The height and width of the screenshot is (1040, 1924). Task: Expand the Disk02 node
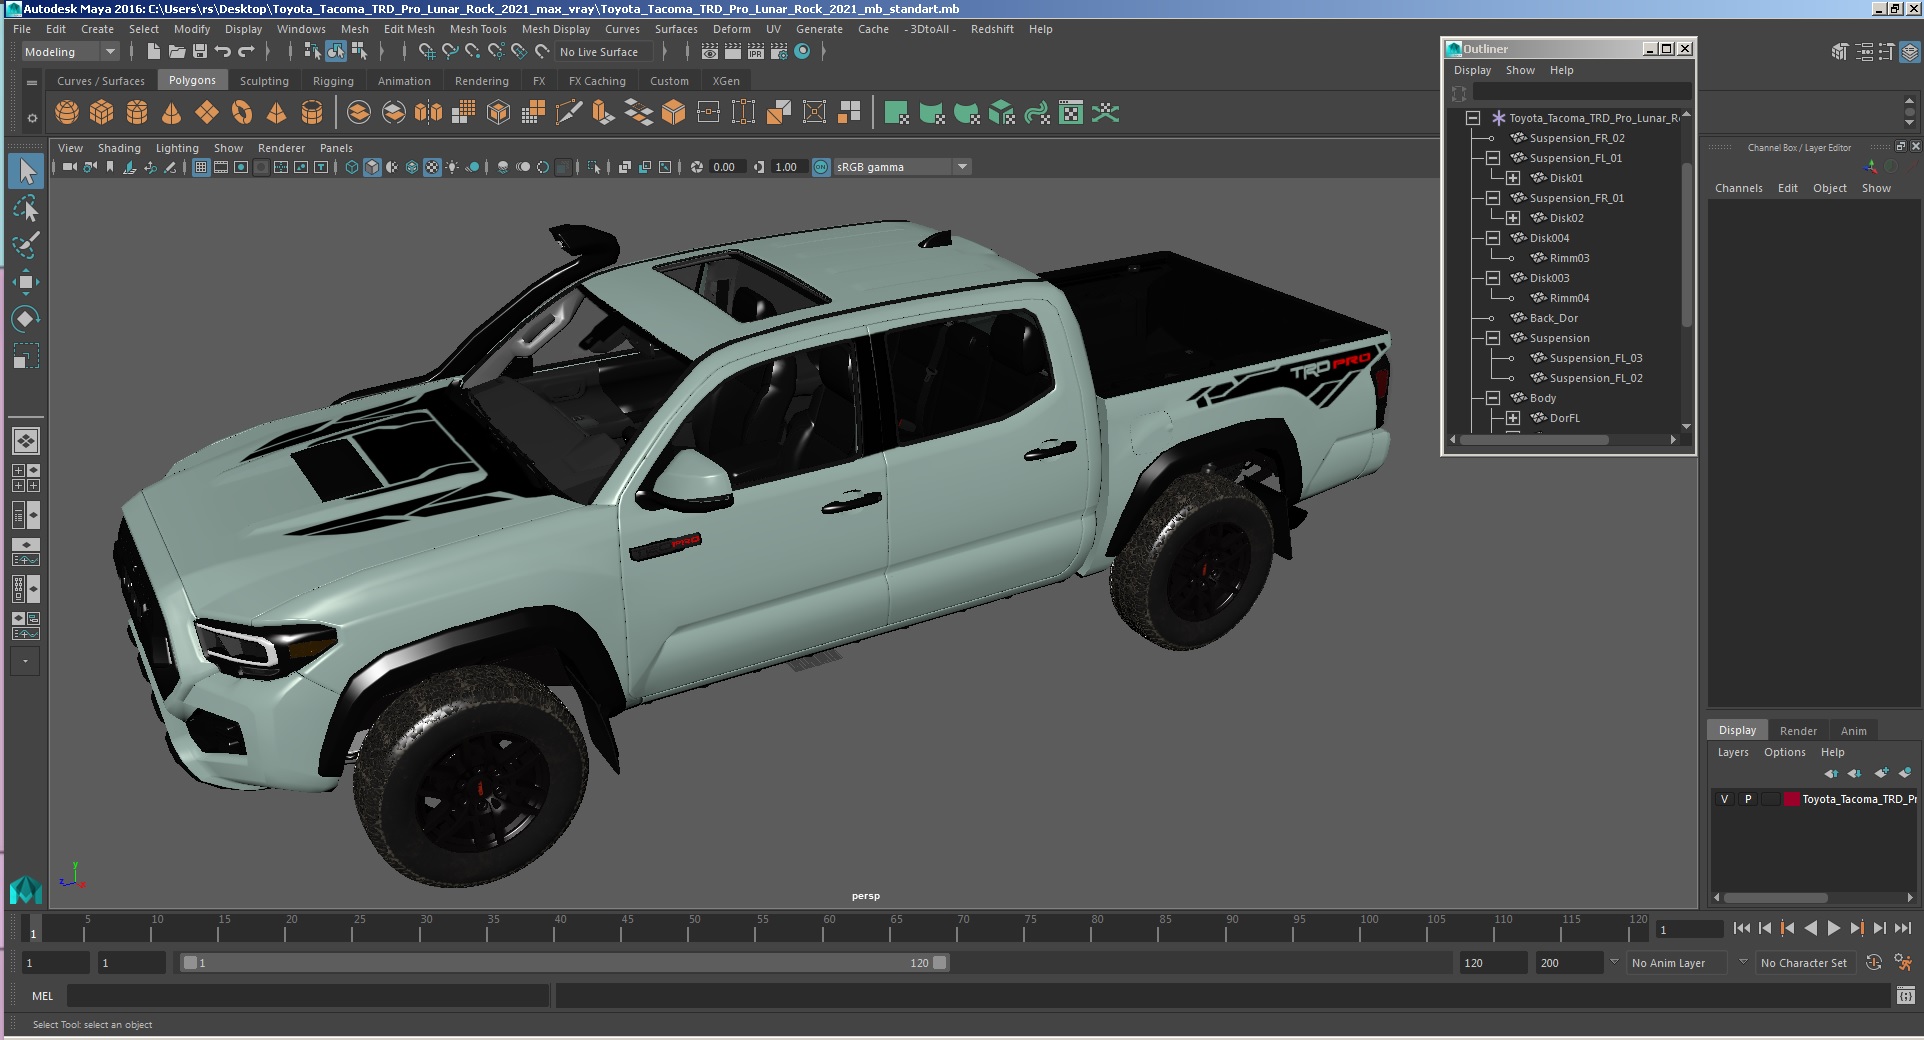1513,218
